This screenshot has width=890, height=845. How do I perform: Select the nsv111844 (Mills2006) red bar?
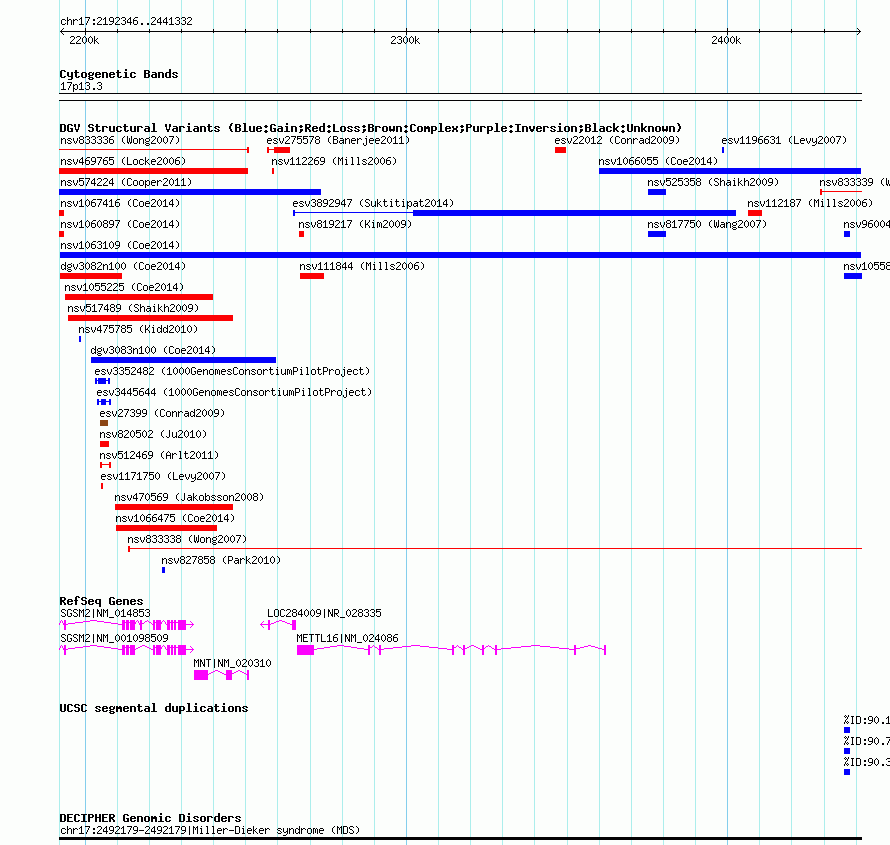tap(312, 276)
